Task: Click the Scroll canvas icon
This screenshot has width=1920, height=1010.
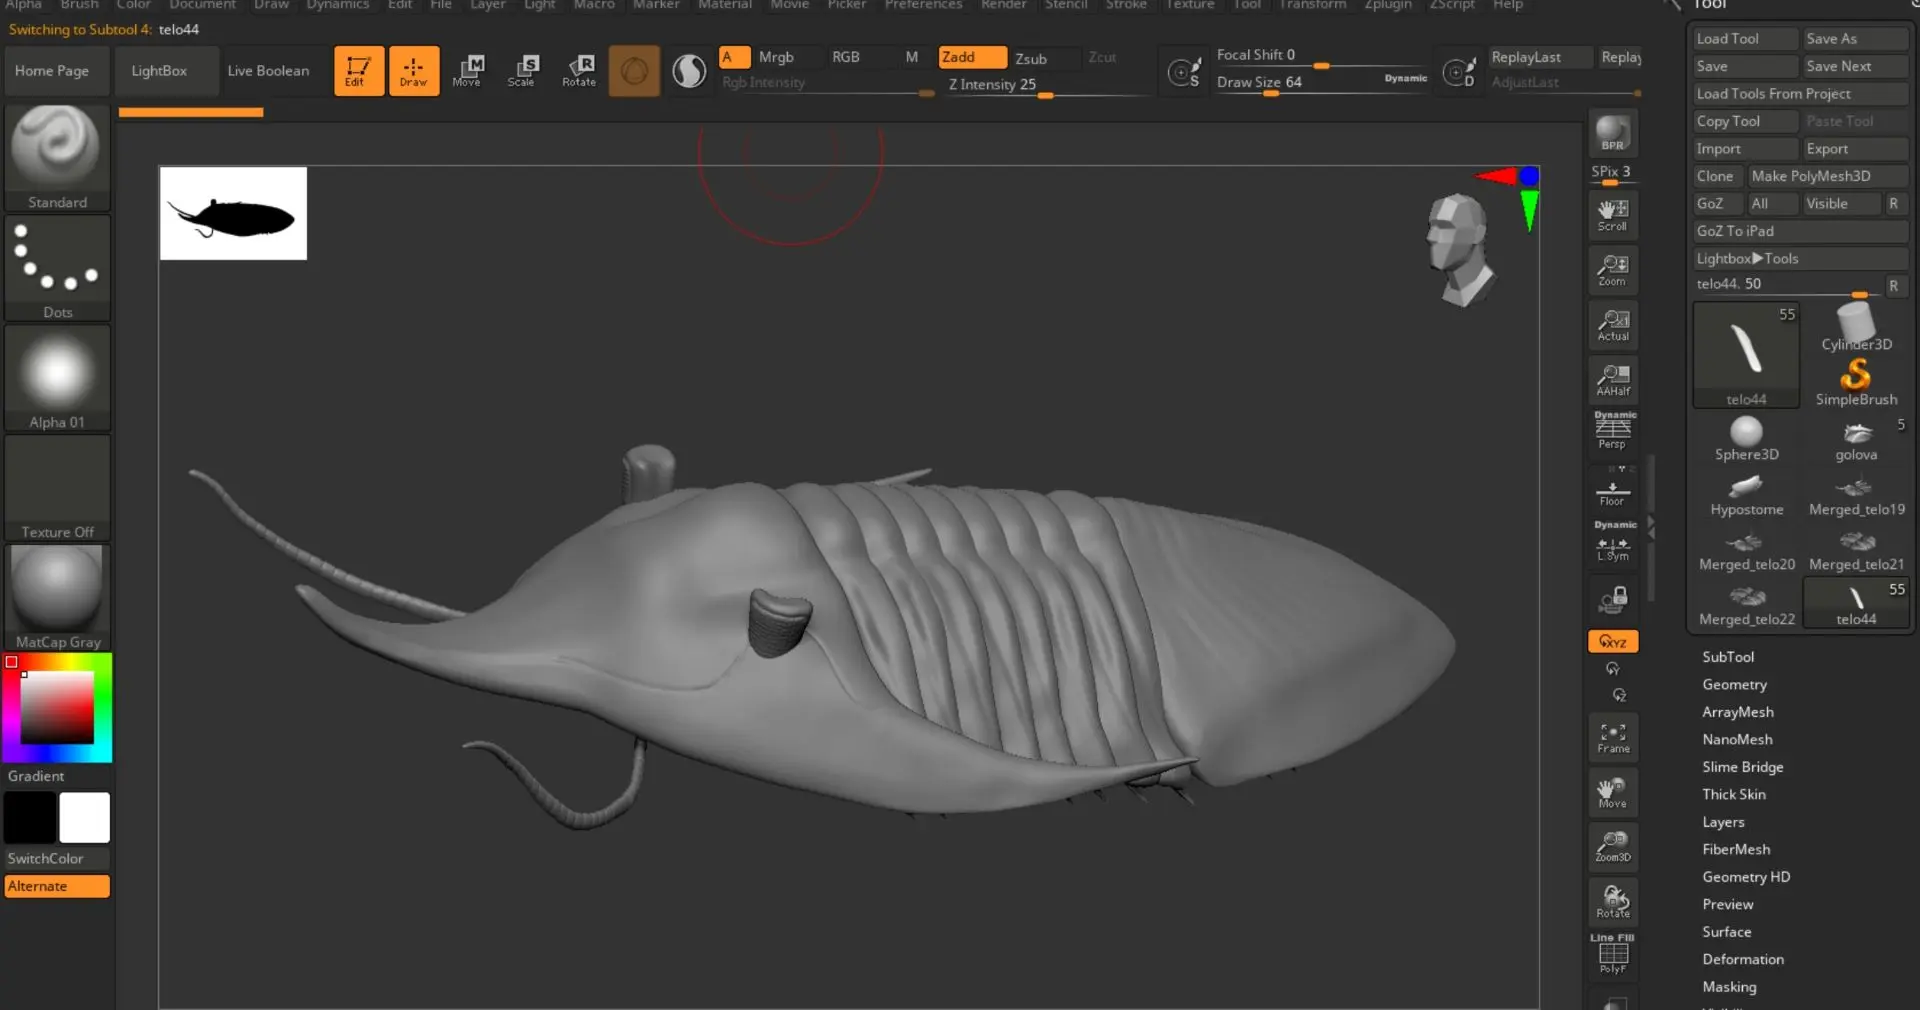Action: (x=1612, y=215)
